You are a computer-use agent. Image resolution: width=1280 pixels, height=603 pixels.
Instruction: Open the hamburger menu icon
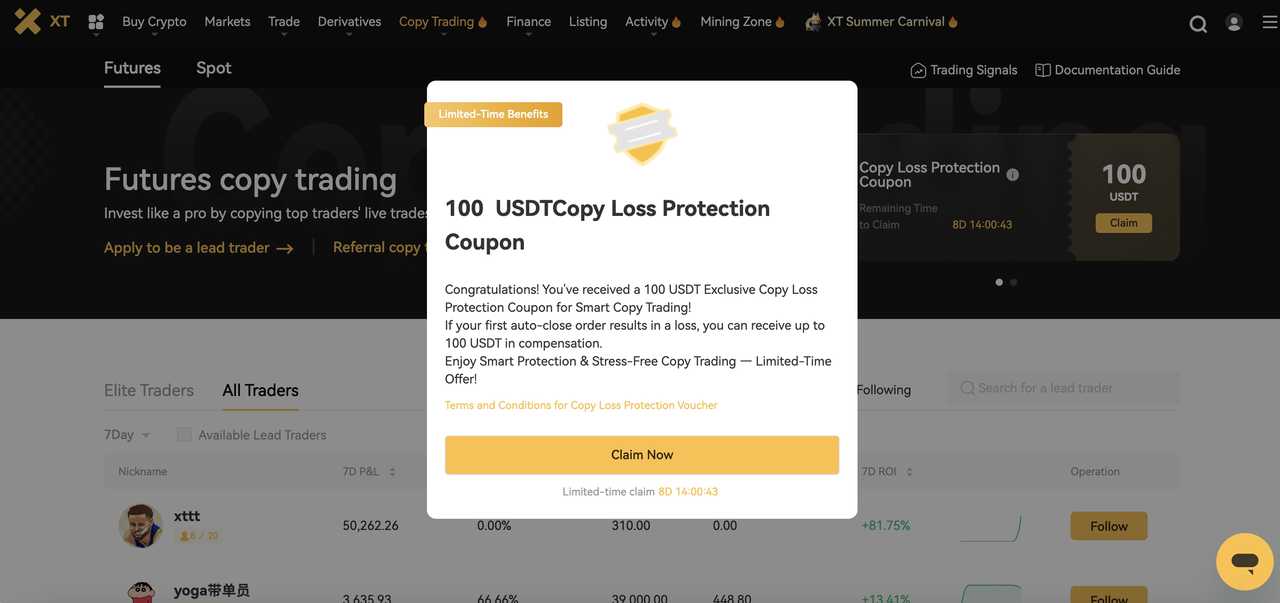tap(1270, 22)
